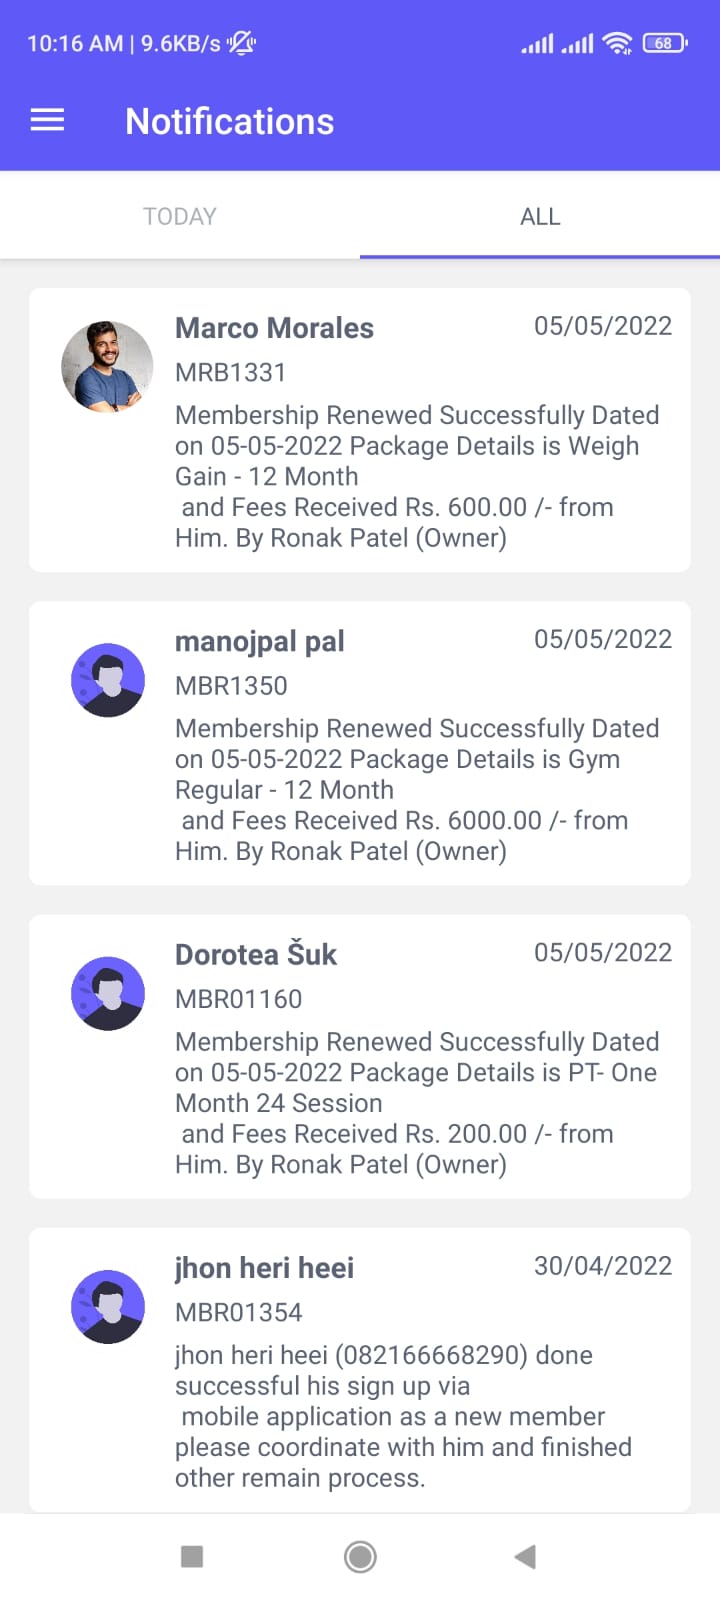This screenshot has width=720, height=1600.
Task: Tap Wi-Fi status bar icon
Action: tap(618, 43)
